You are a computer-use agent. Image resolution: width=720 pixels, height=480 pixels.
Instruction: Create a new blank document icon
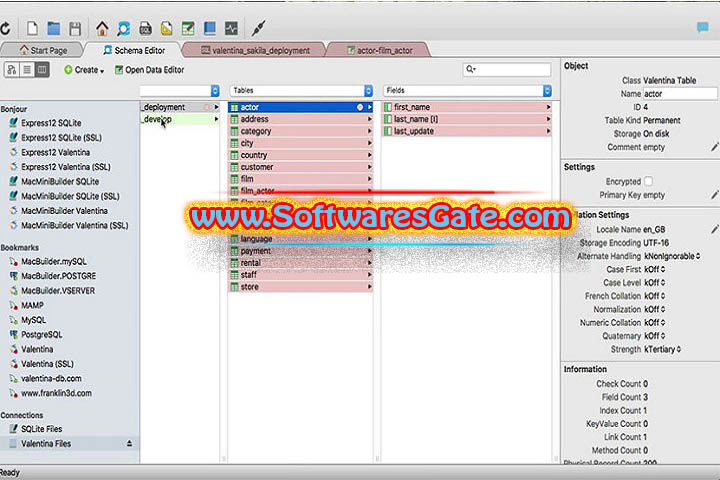click(x=32, y=28)
